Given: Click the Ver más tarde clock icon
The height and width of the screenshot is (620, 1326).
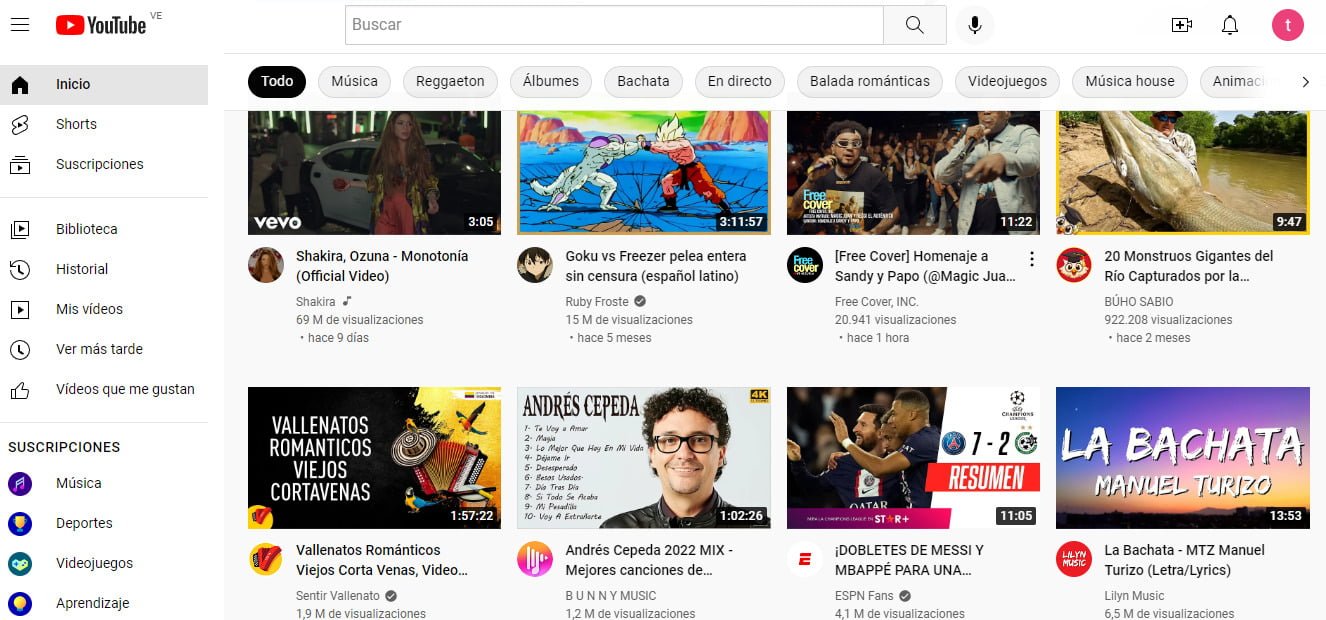Looking at the screenshot, I should click(20, 349).
